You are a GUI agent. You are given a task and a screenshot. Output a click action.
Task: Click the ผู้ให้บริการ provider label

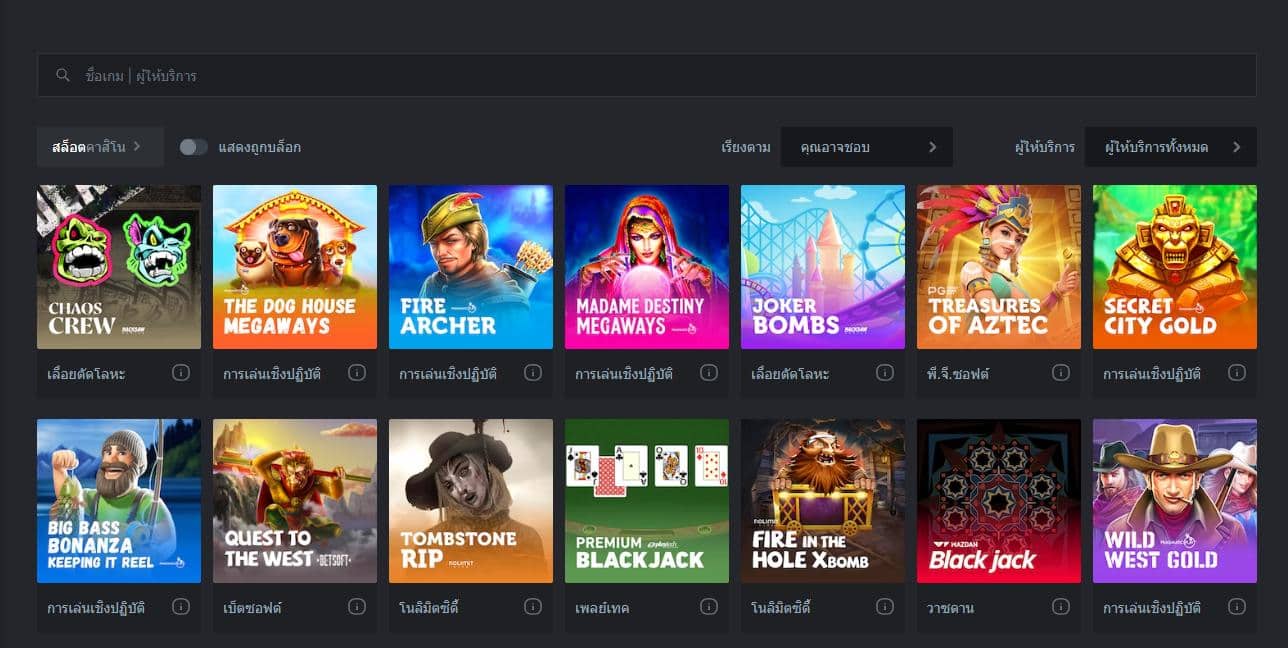[1045, 147]
